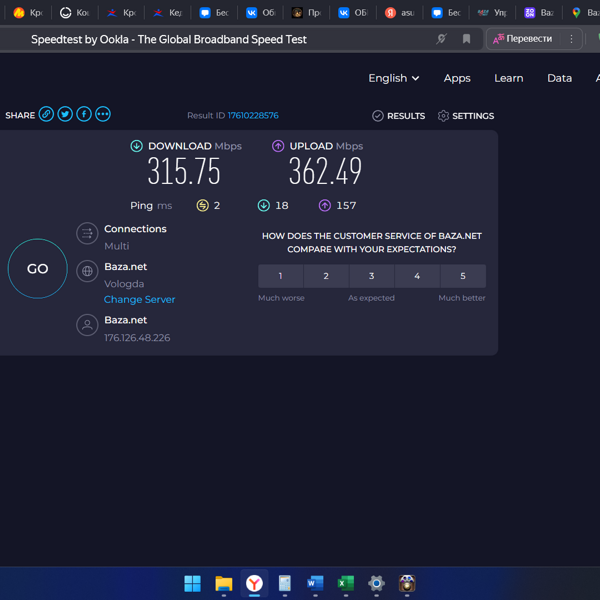The image size is (600, 600).
Task: Click the upload latency icon
Action: click(325, 205)
